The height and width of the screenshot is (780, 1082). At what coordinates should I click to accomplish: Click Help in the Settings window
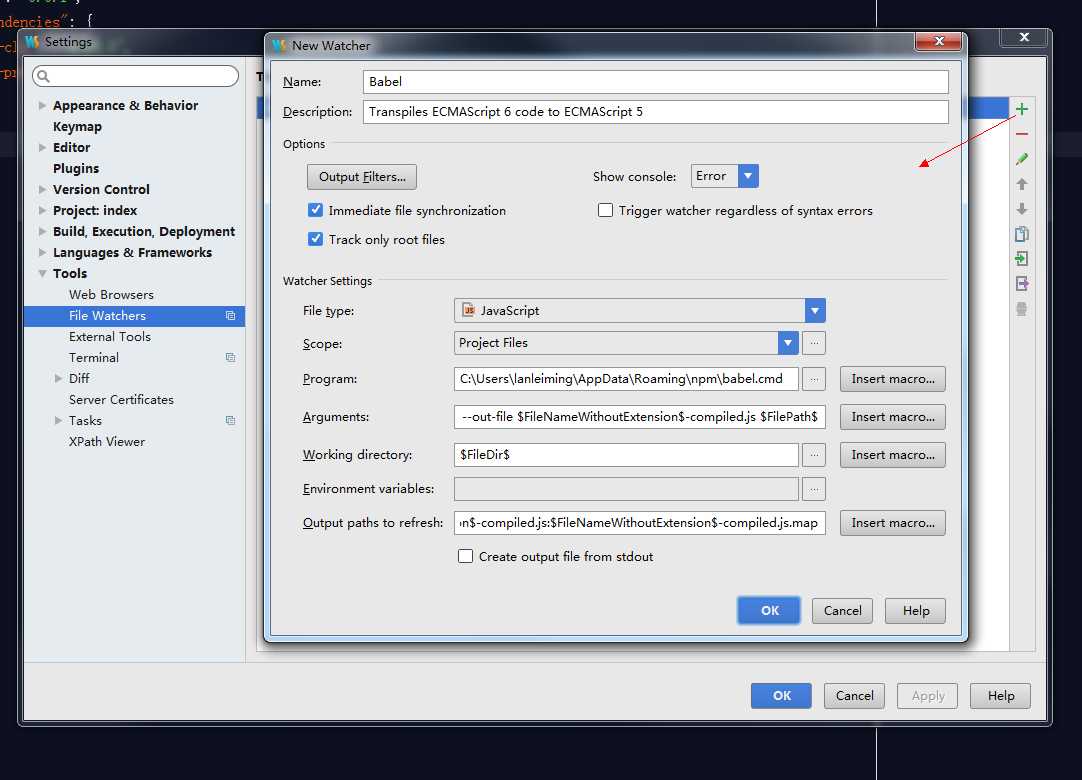1001,696
